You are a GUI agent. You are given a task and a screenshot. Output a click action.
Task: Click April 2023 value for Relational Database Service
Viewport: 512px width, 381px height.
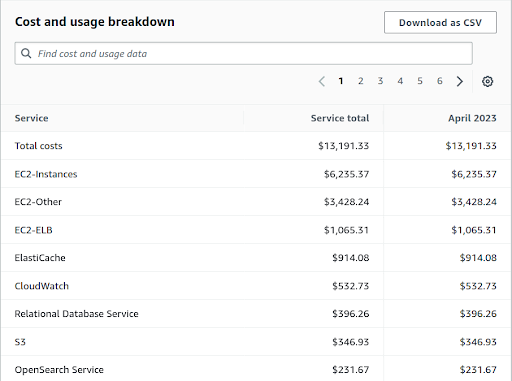pos(478,314)
